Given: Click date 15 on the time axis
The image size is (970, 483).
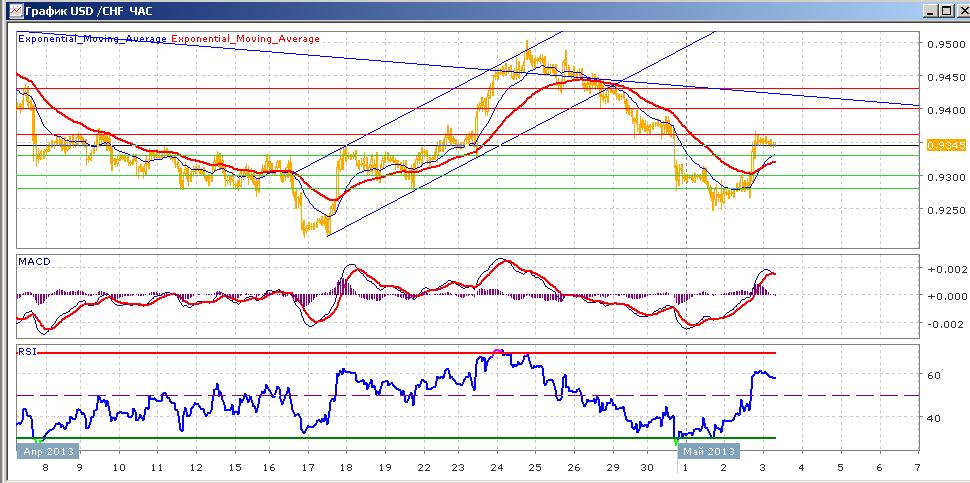Looking at the screenshot, I should click(x=235, y=468).
